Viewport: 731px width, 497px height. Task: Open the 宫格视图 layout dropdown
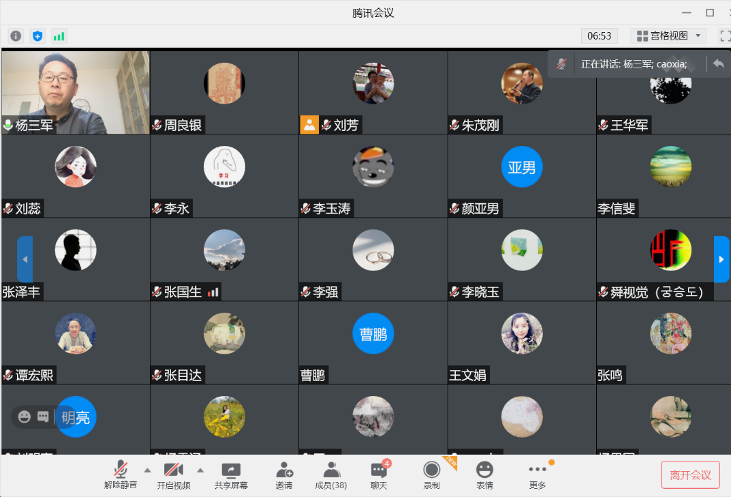[x=670, y=35]
